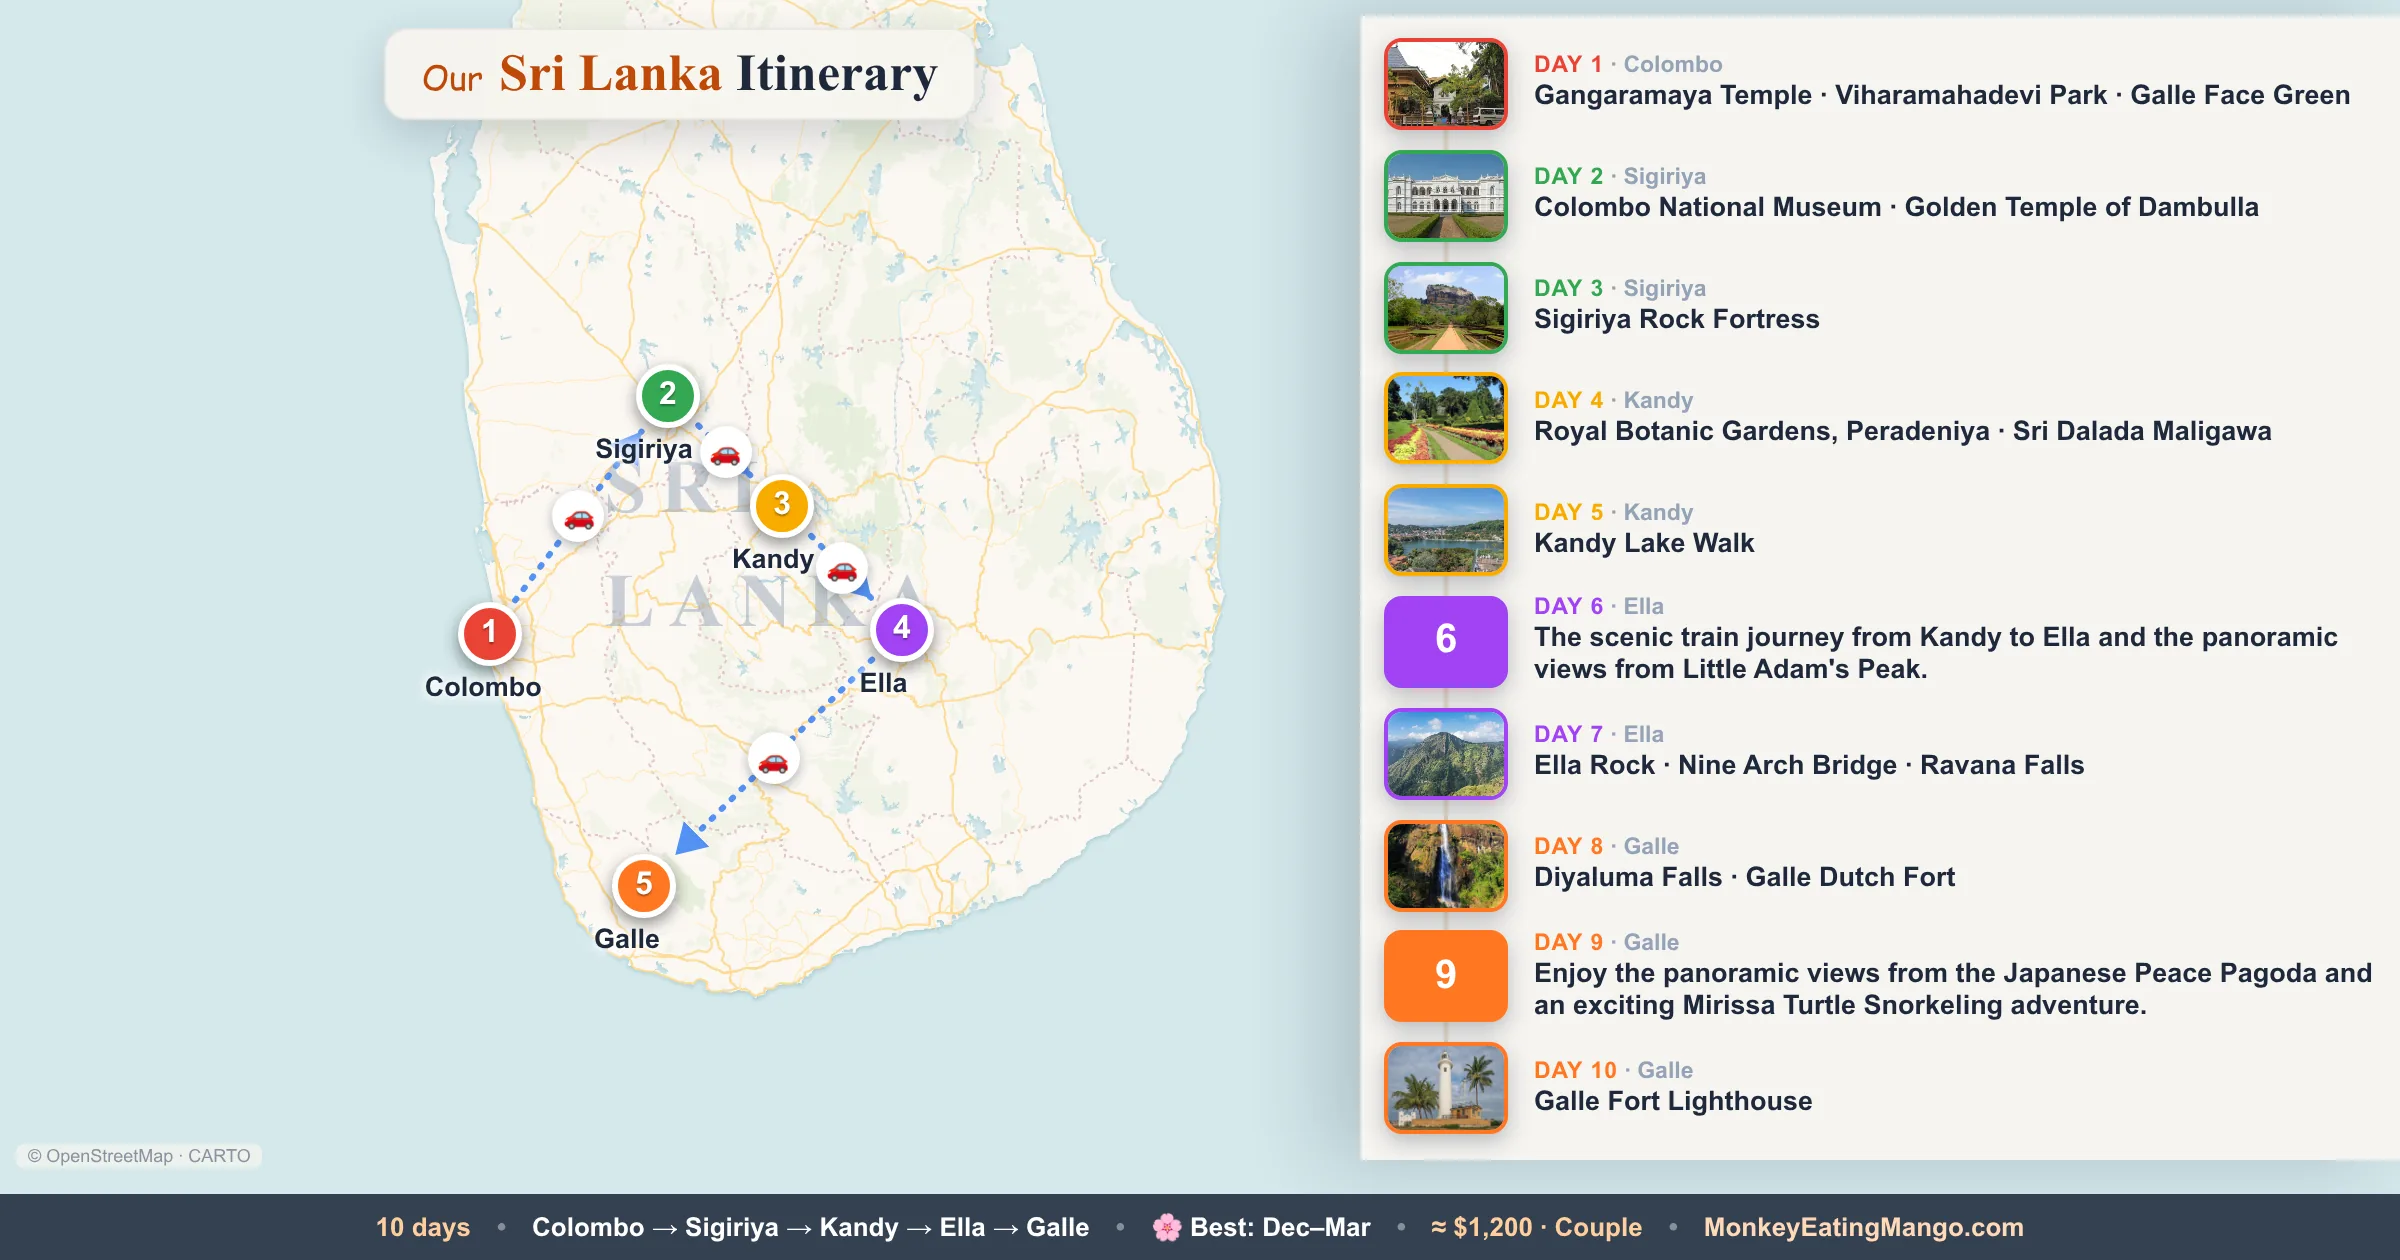The image size is (2400, 1260).
Task: Click the purple Ella marker numbered 4
Action: pyautogui.click(x=902, y=629)
